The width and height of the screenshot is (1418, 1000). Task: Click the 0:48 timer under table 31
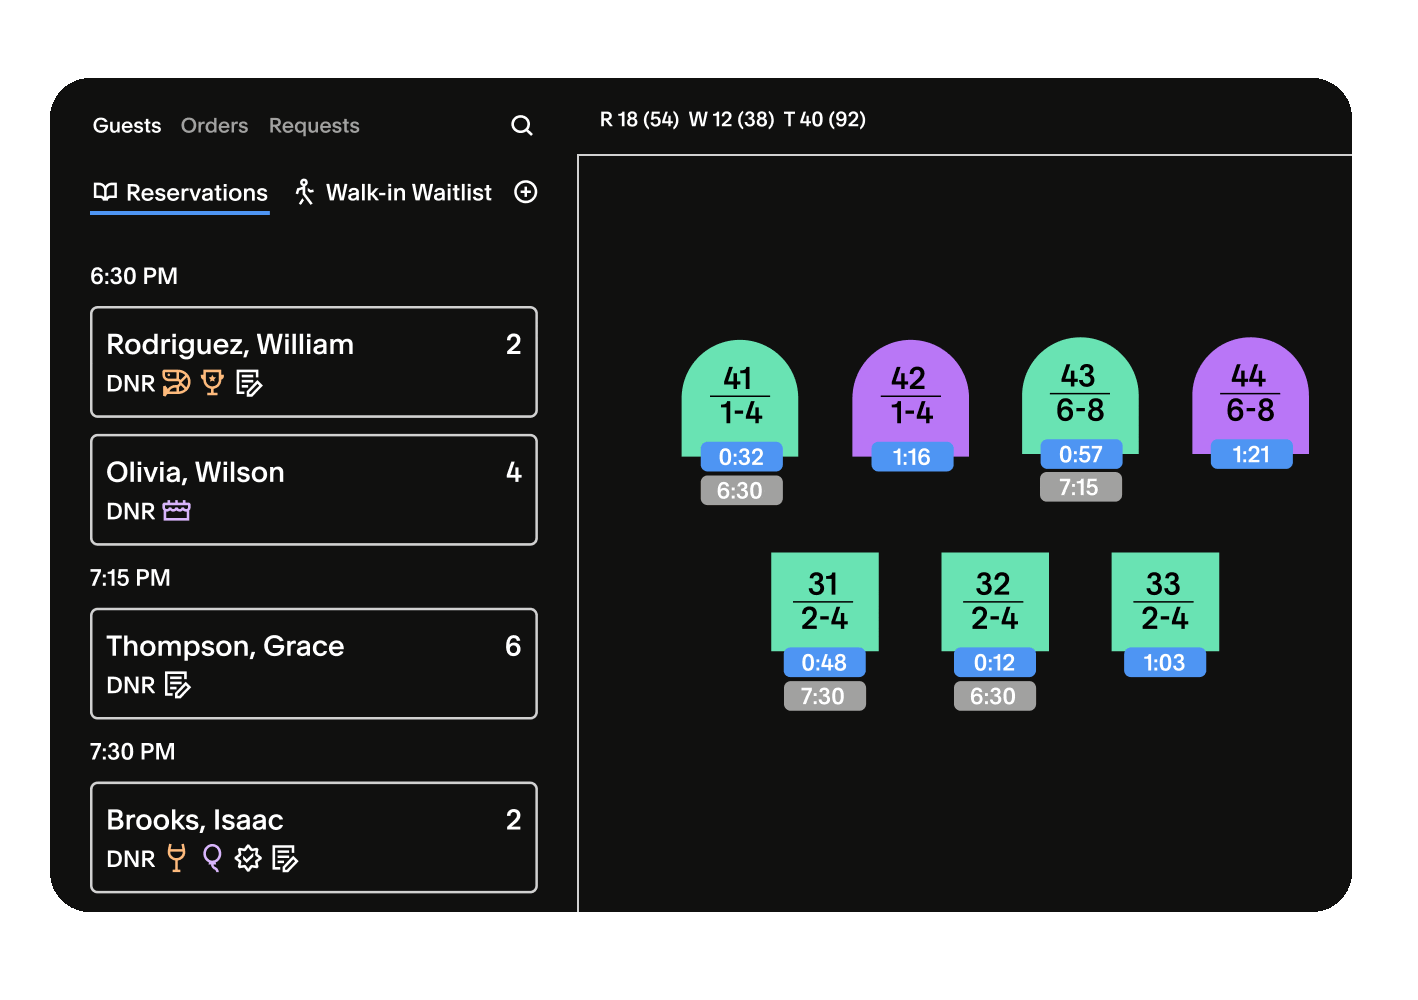click(x=824, y=663)
